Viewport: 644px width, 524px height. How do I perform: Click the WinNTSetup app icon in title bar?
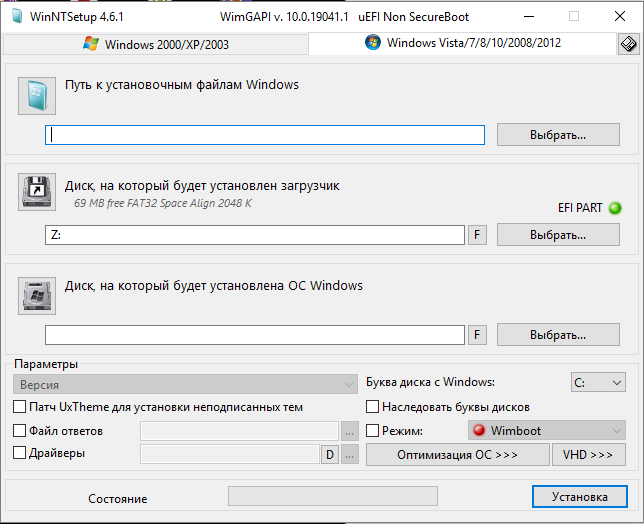pos(17,16)
